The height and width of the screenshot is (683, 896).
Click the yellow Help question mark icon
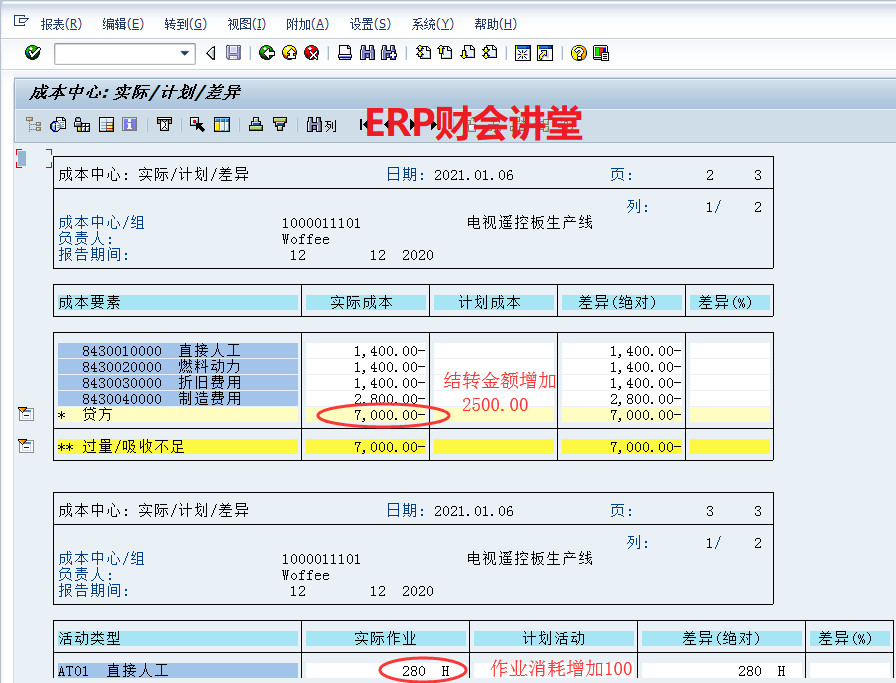coord(578,53)
